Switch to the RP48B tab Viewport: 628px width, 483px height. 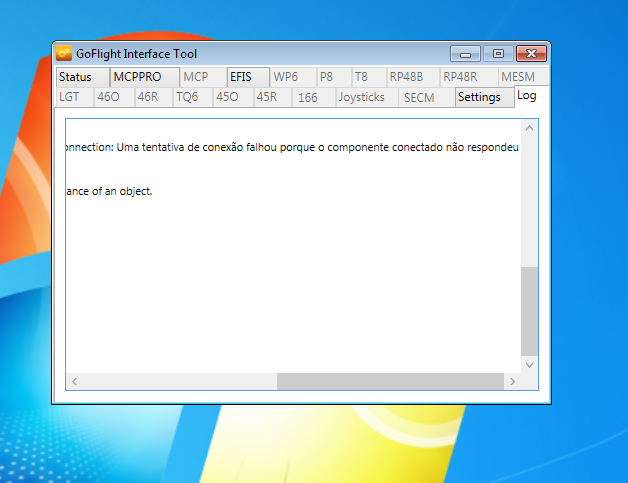click(x=407, y=77)
